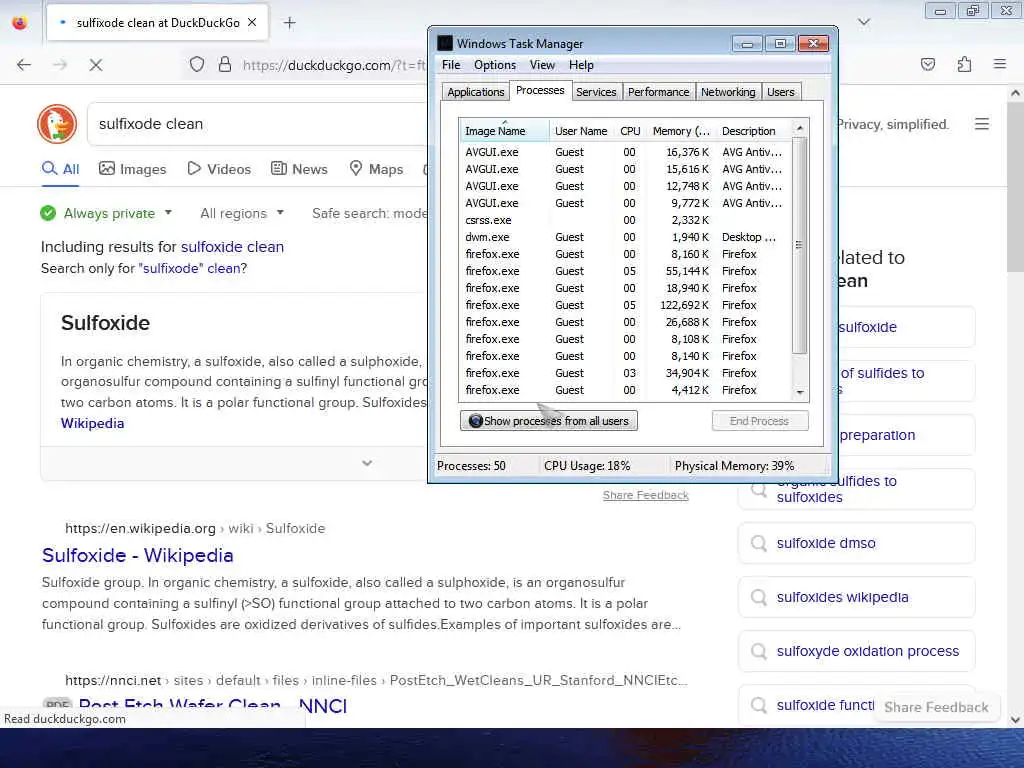
Task: Switch to the News search tab
Action: tap(299, 169)
